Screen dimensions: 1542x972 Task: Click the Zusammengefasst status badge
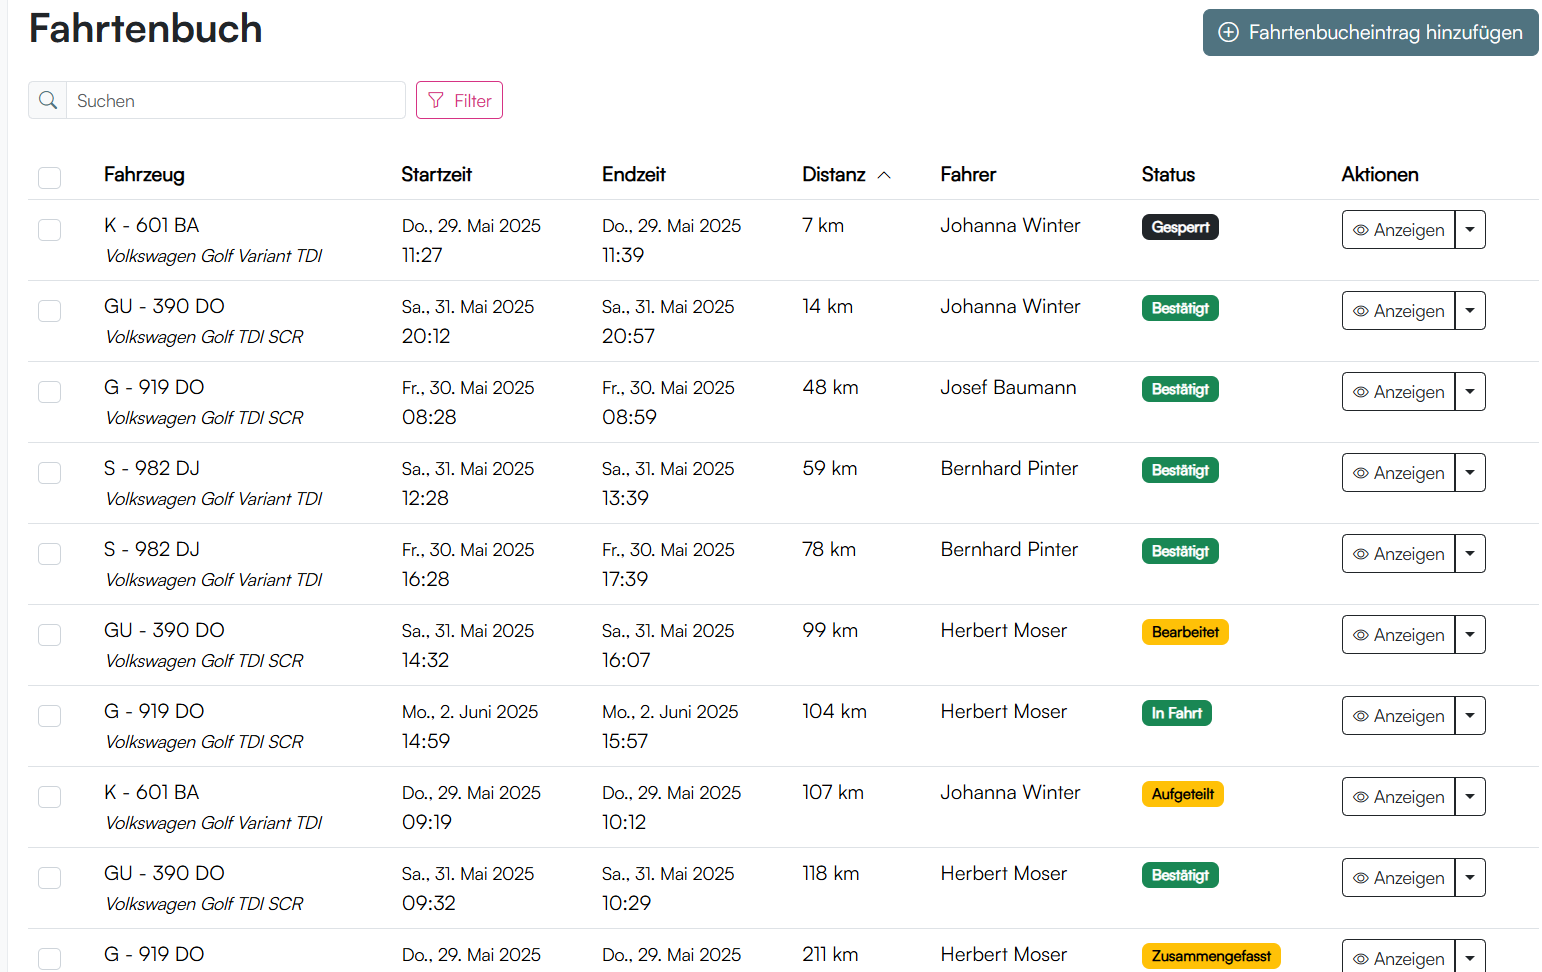[x=1210, y=956]
